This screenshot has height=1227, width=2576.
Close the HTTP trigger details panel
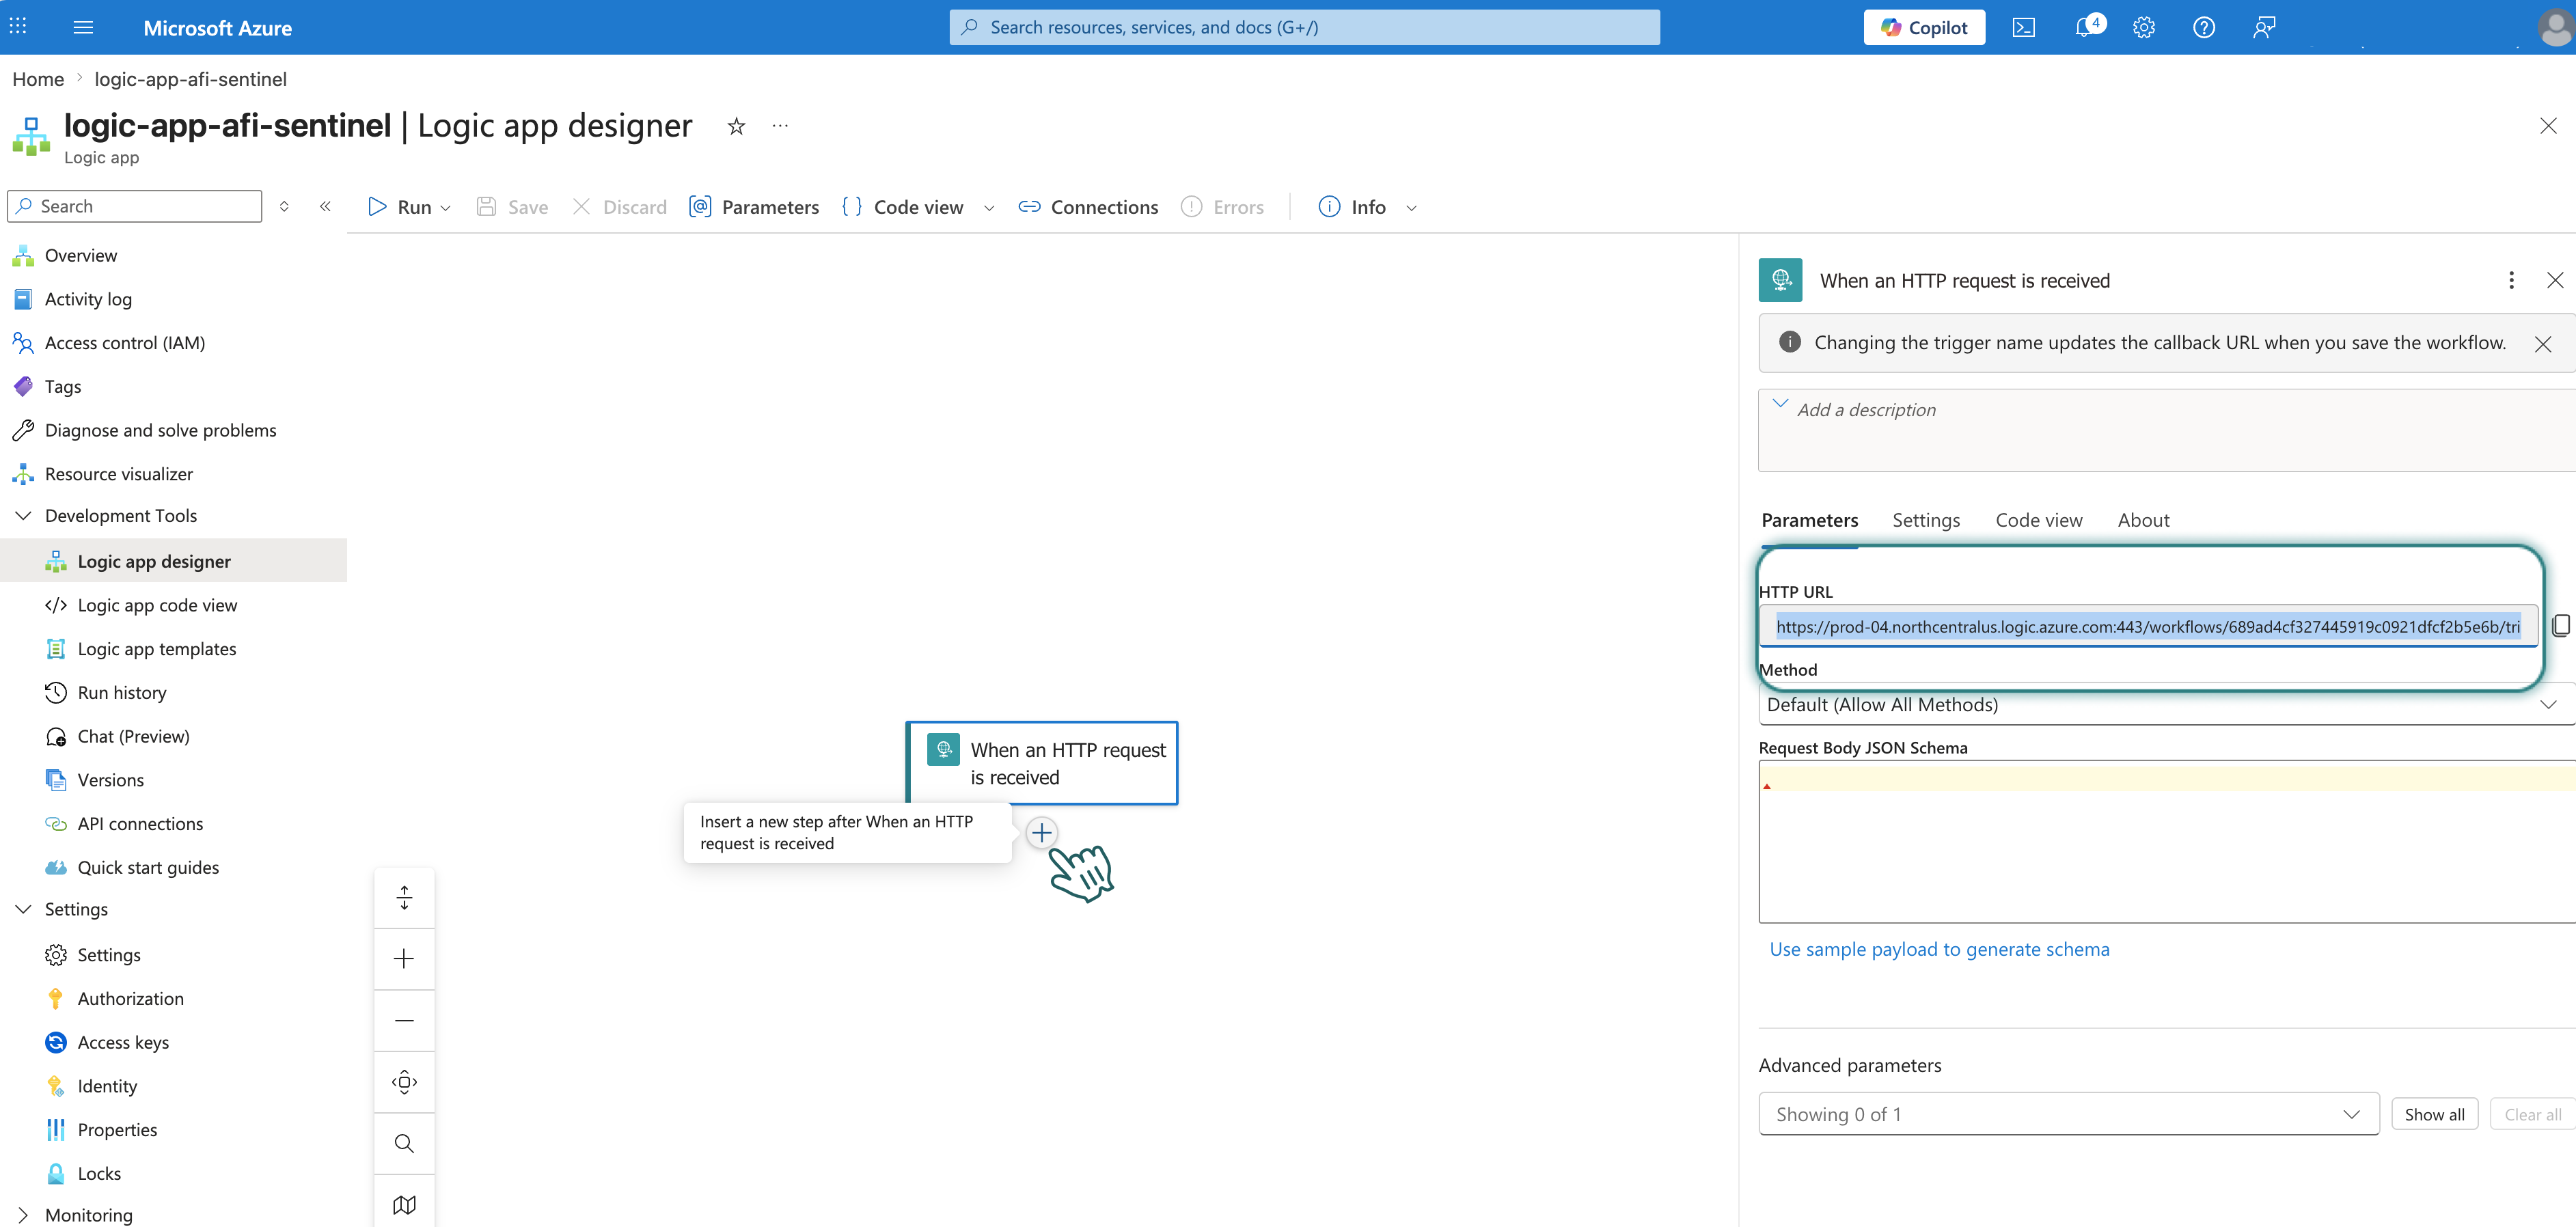click(2555, 280)
